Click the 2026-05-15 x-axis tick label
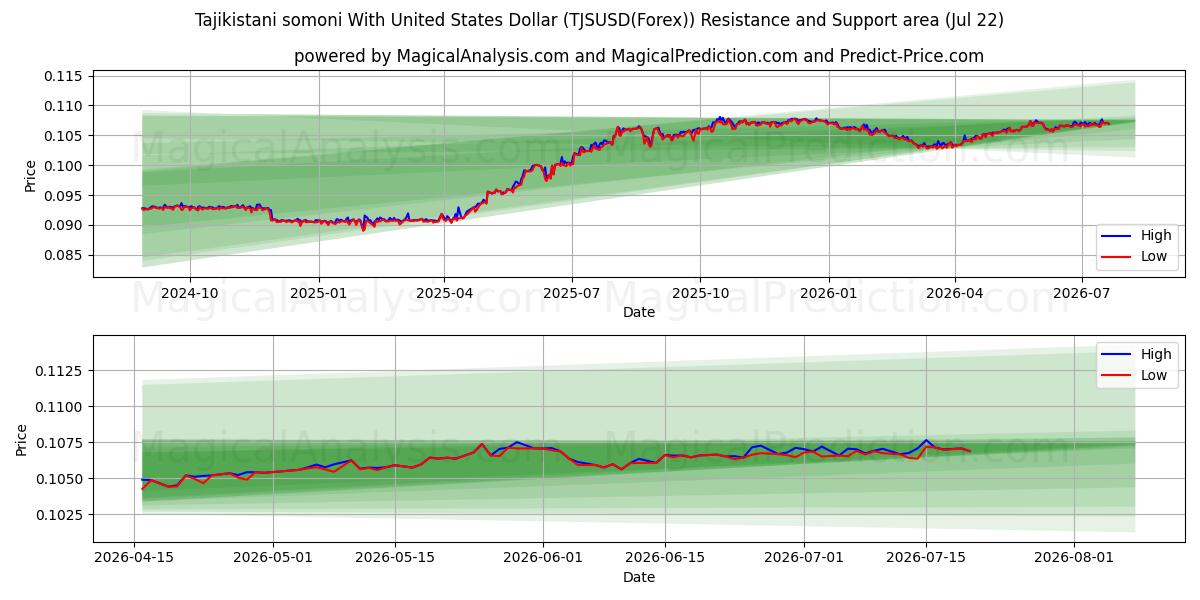Screen dimensions: 1200x600 [394, 559]
